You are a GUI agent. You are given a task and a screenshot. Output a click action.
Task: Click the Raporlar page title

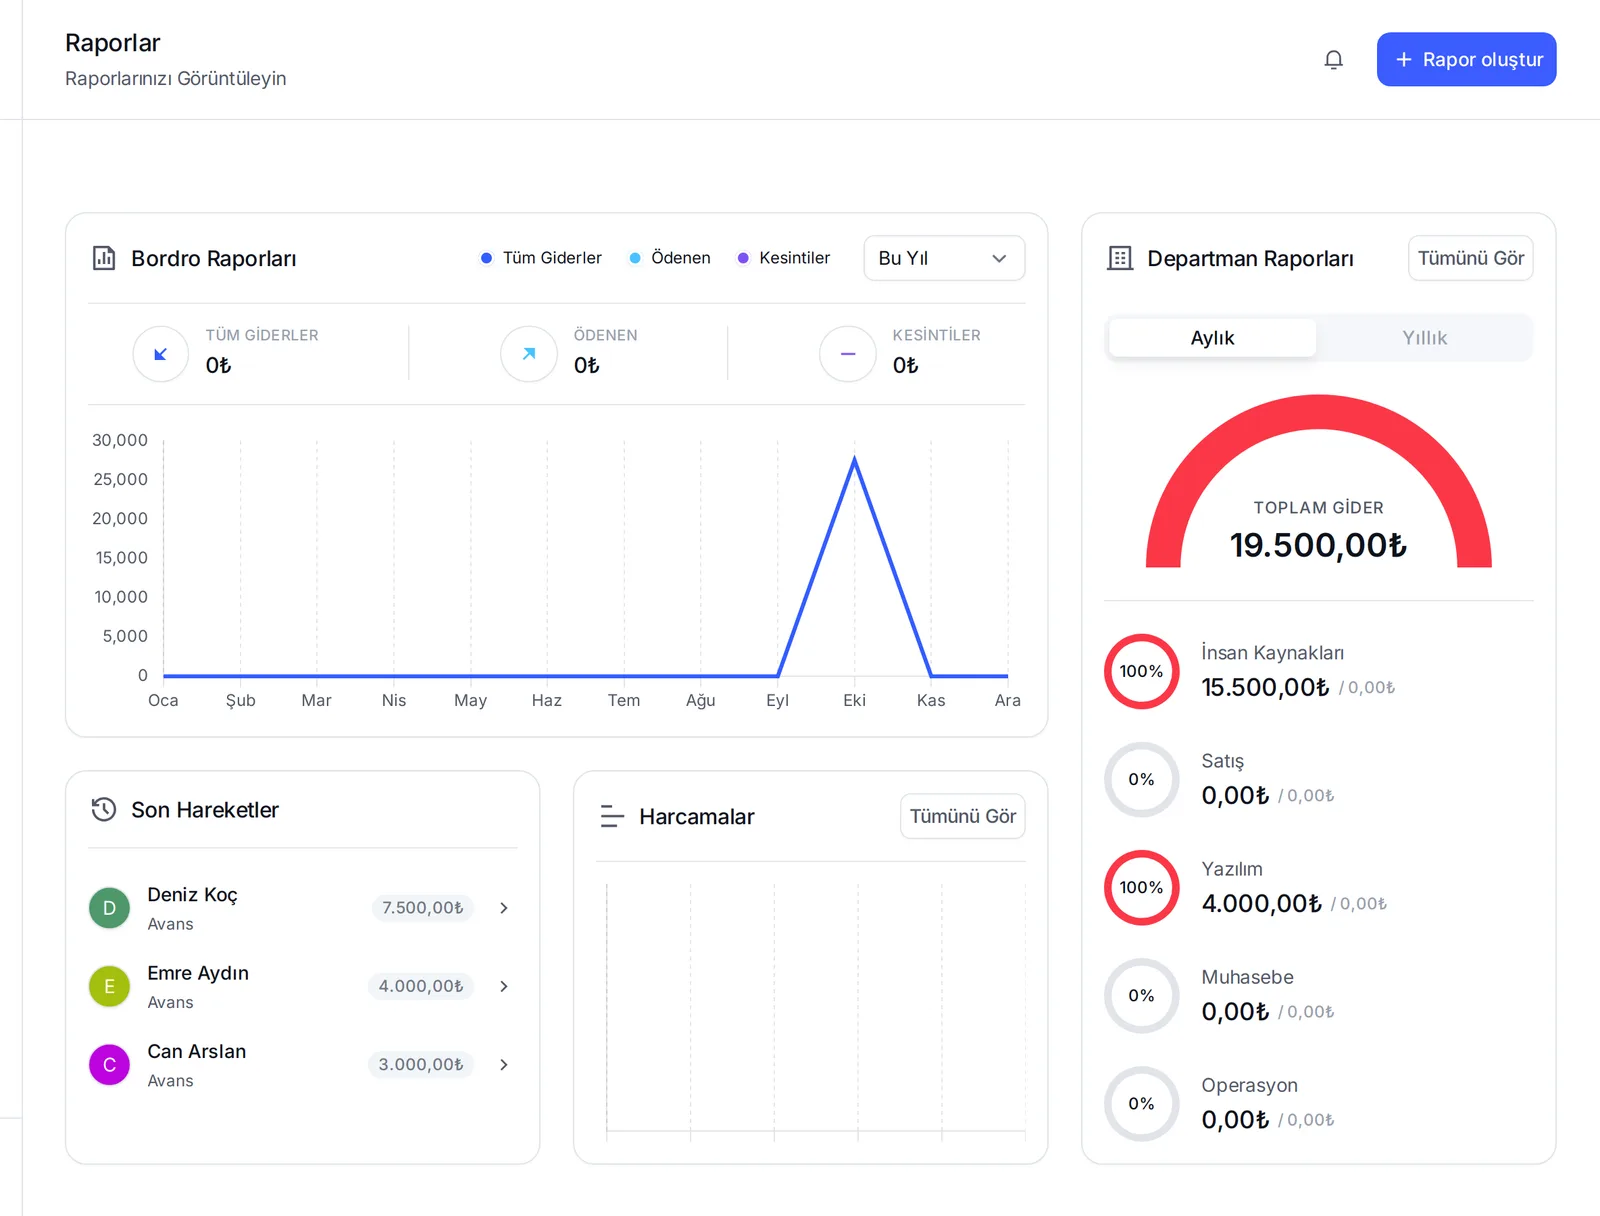click(113, 43)
